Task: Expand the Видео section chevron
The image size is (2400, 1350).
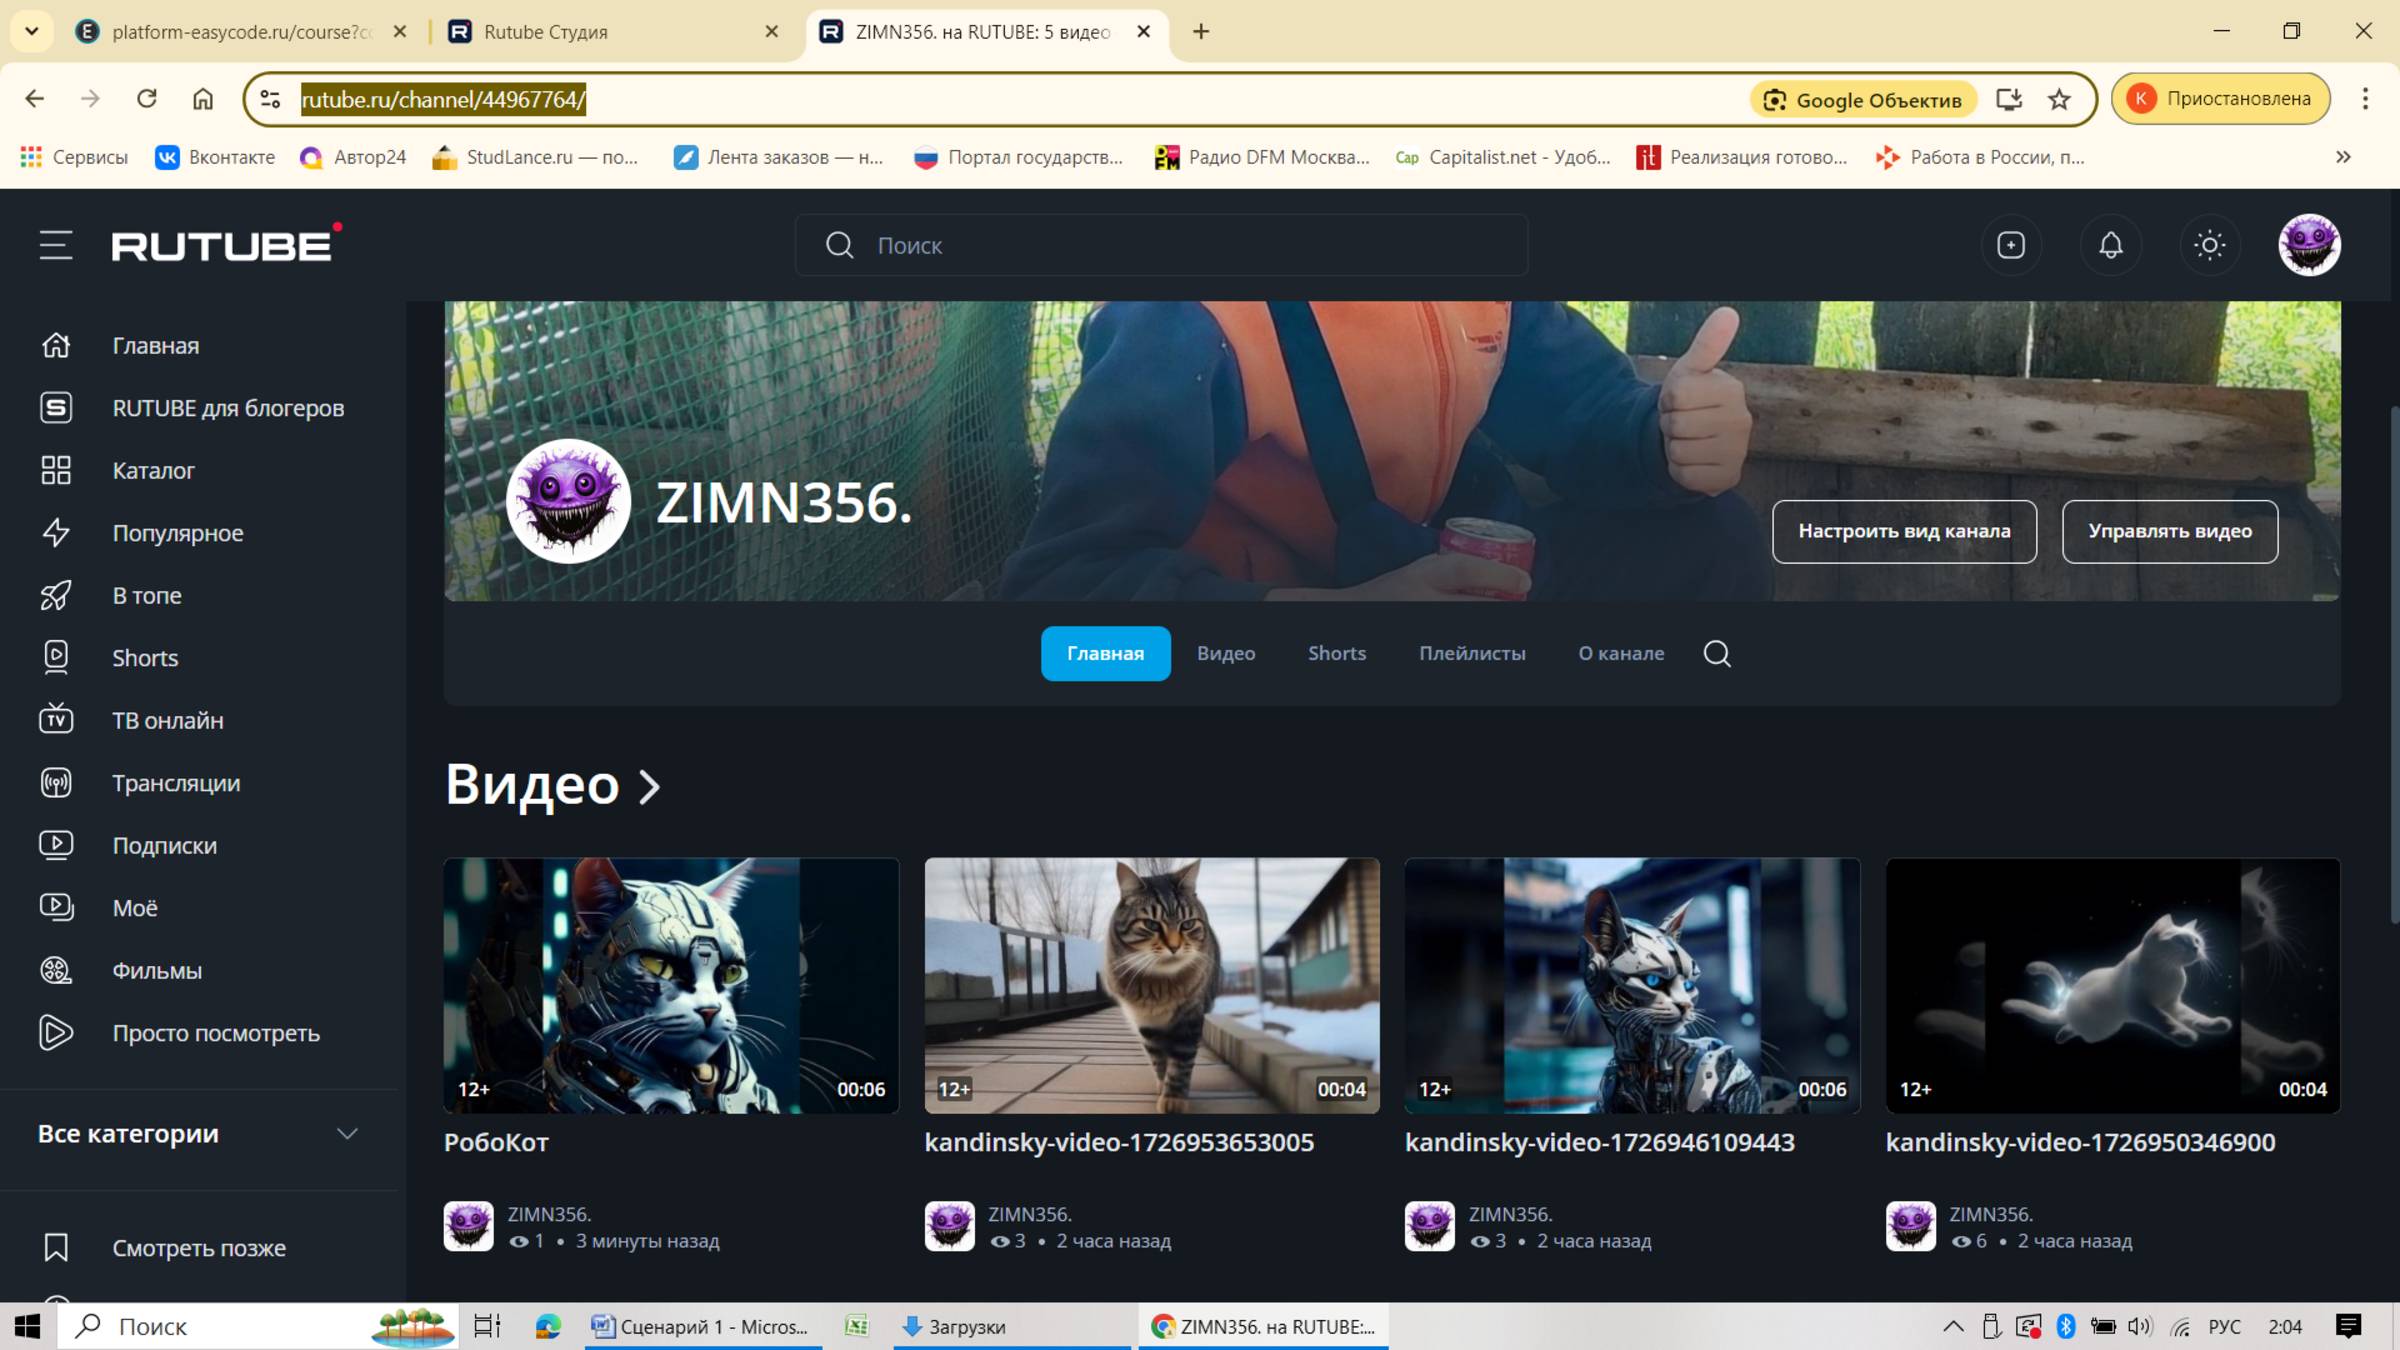Action: pyautogui.click(x=650, y=787)
